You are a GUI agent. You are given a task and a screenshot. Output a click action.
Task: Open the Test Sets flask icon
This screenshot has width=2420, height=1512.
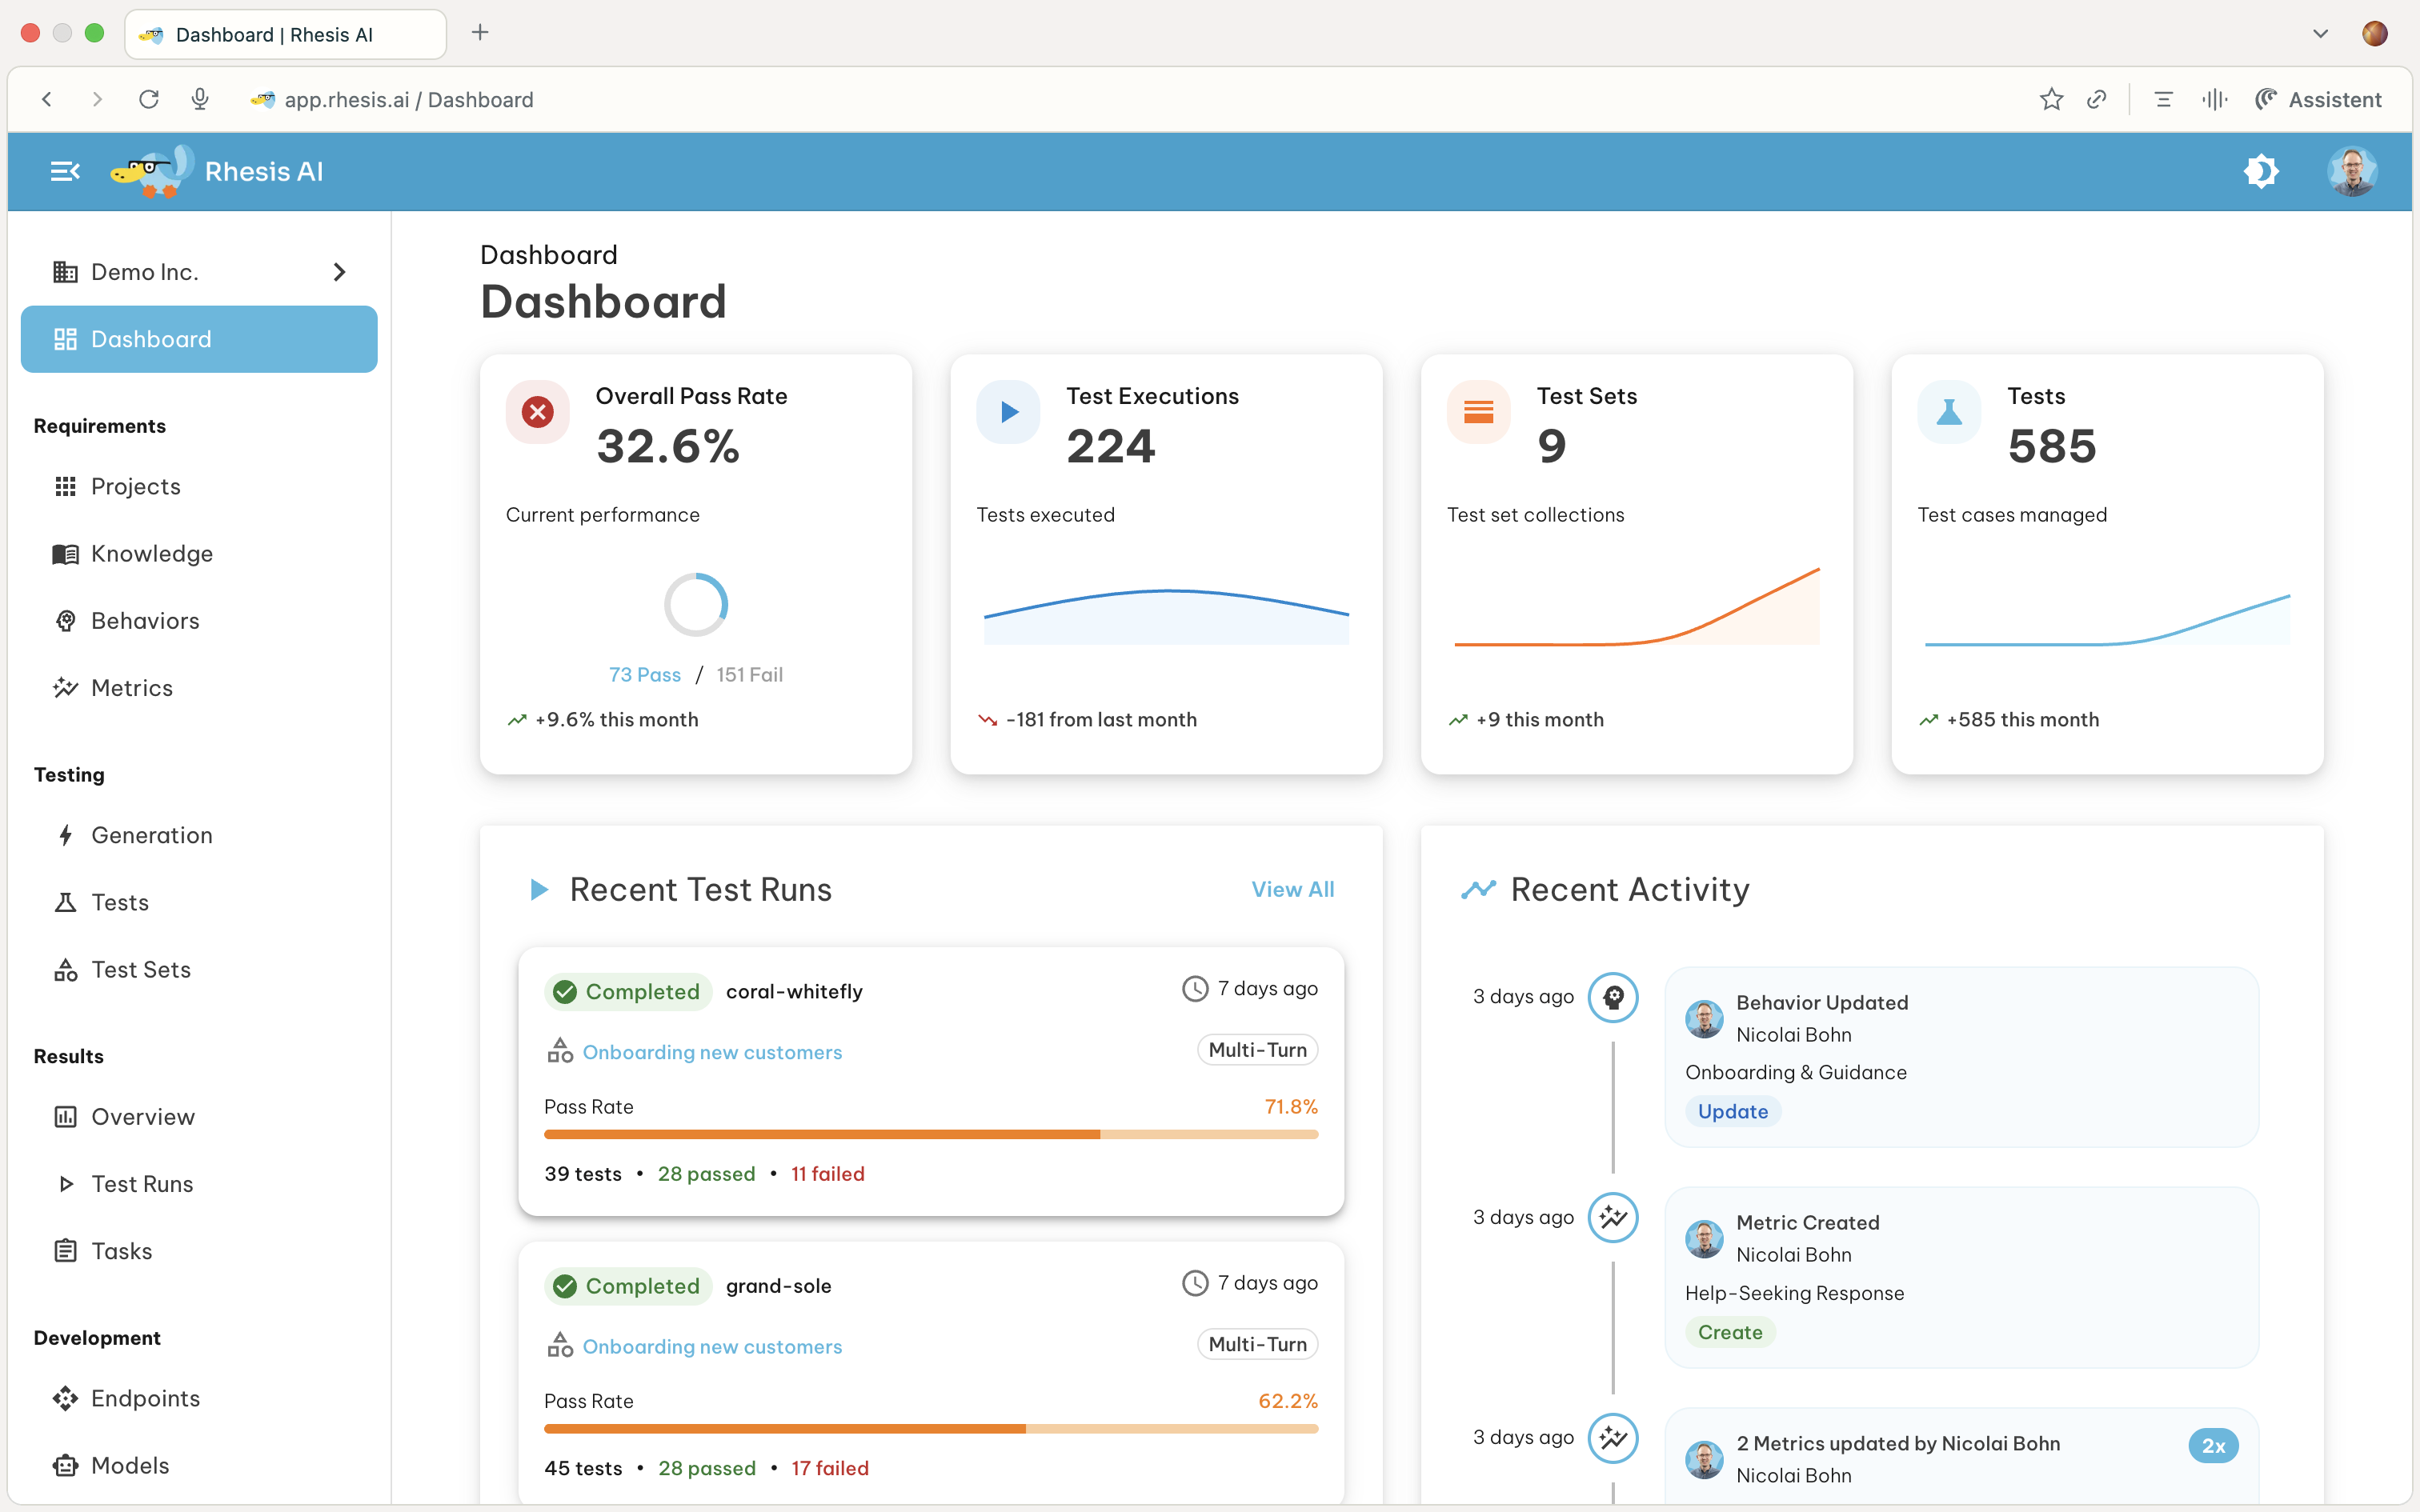point(66,969)
